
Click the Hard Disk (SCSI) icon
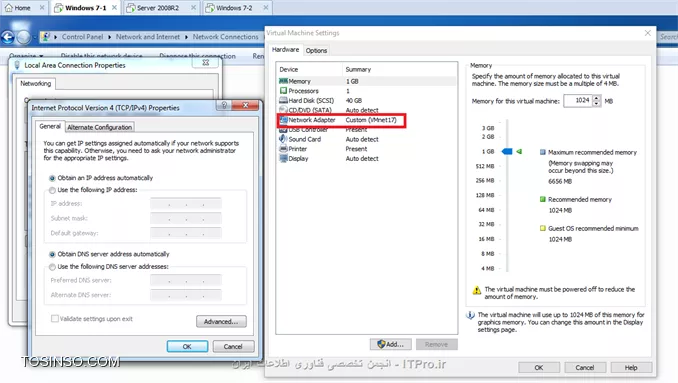click(283, 100)
